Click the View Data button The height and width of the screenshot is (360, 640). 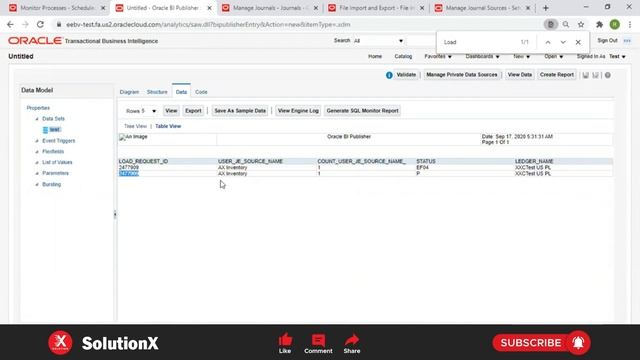click(520, 75)
